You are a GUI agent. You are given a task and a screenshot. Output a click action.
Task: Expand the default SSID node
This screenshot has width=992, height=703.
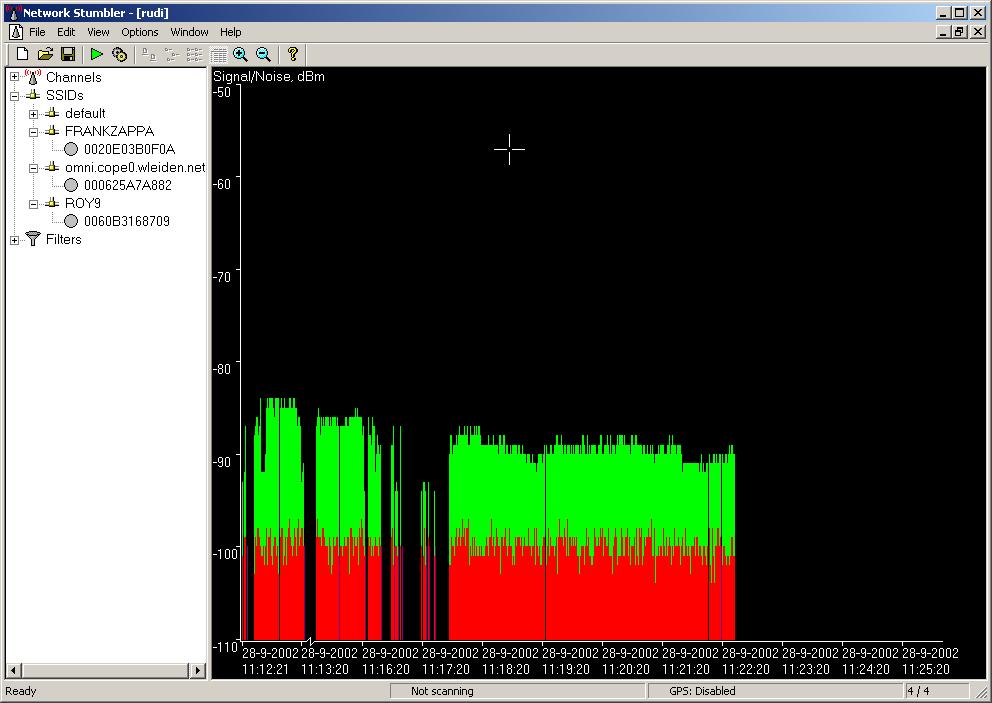33,113
